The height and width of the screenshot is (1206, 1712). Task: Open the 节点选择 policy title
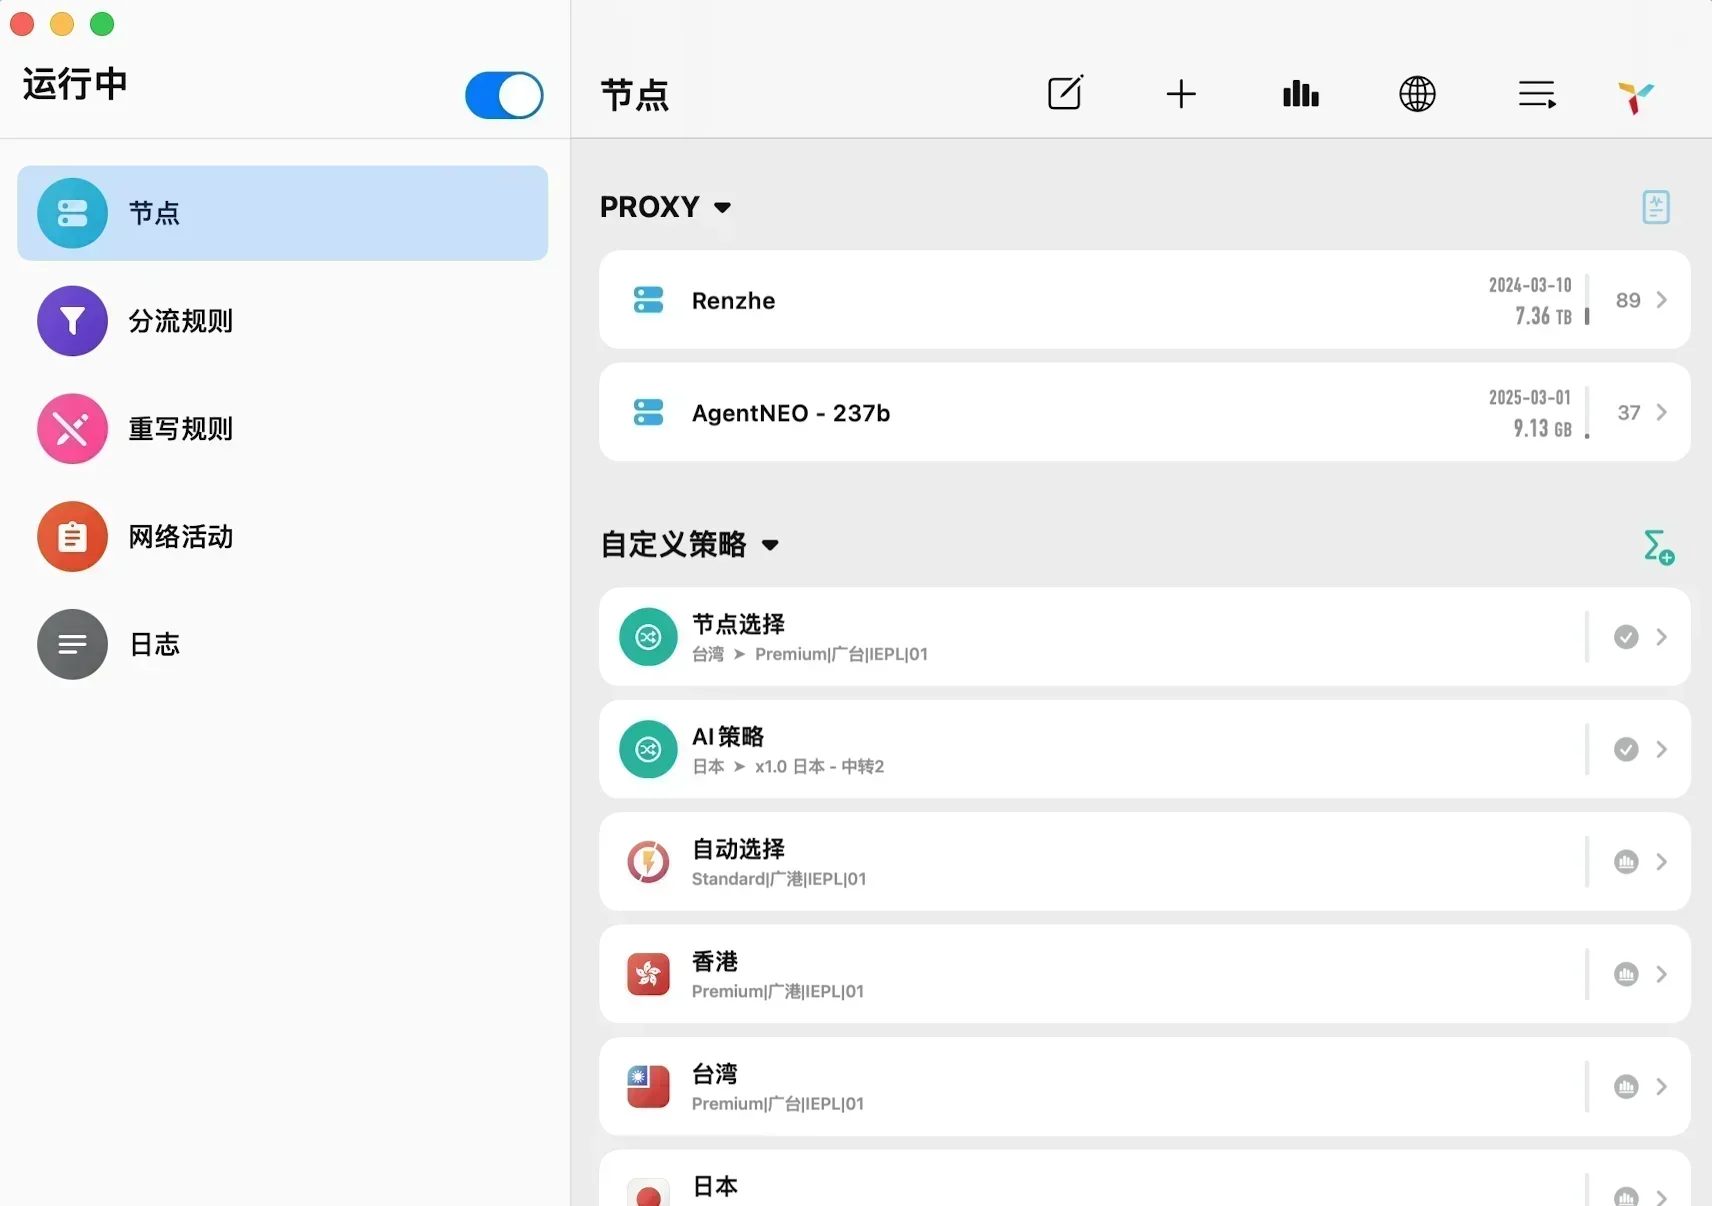[738, 624]
